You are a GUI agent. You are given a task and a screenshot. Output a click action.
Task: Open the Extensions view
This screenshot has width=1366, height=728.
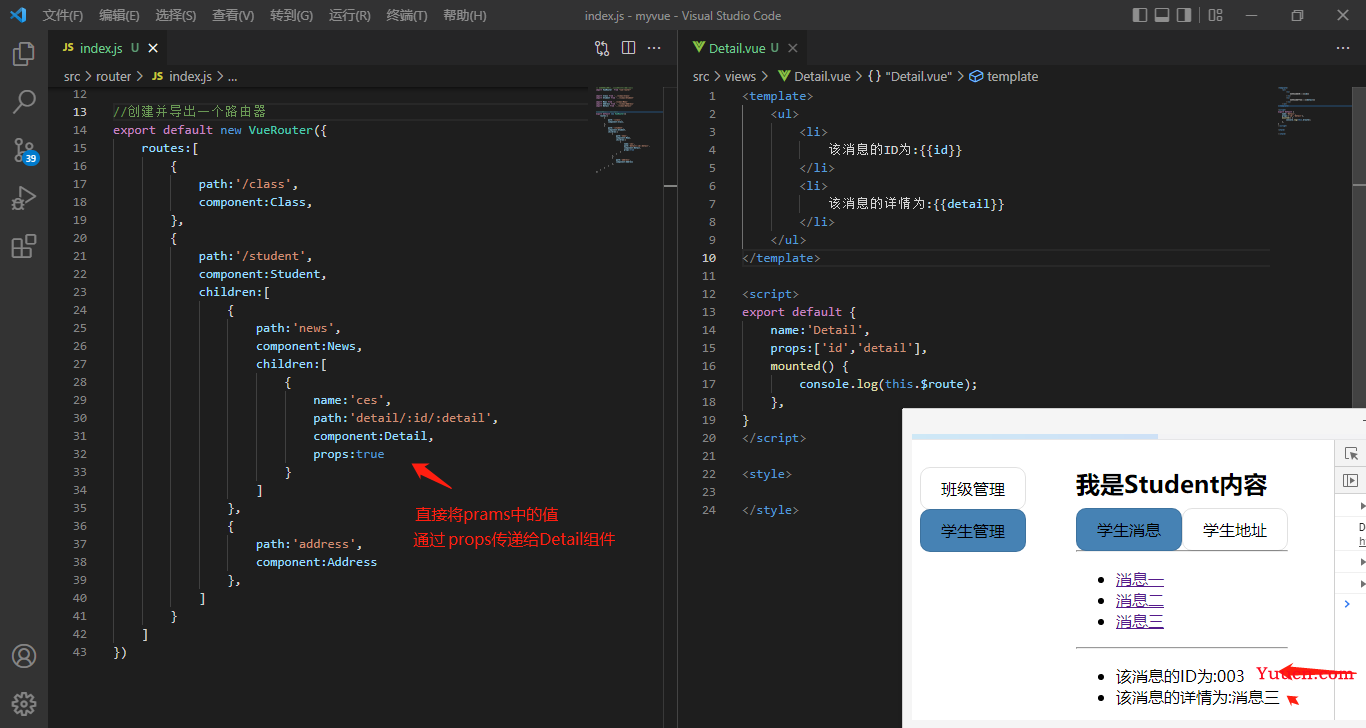pyautogui.click(x=24, y=246)
